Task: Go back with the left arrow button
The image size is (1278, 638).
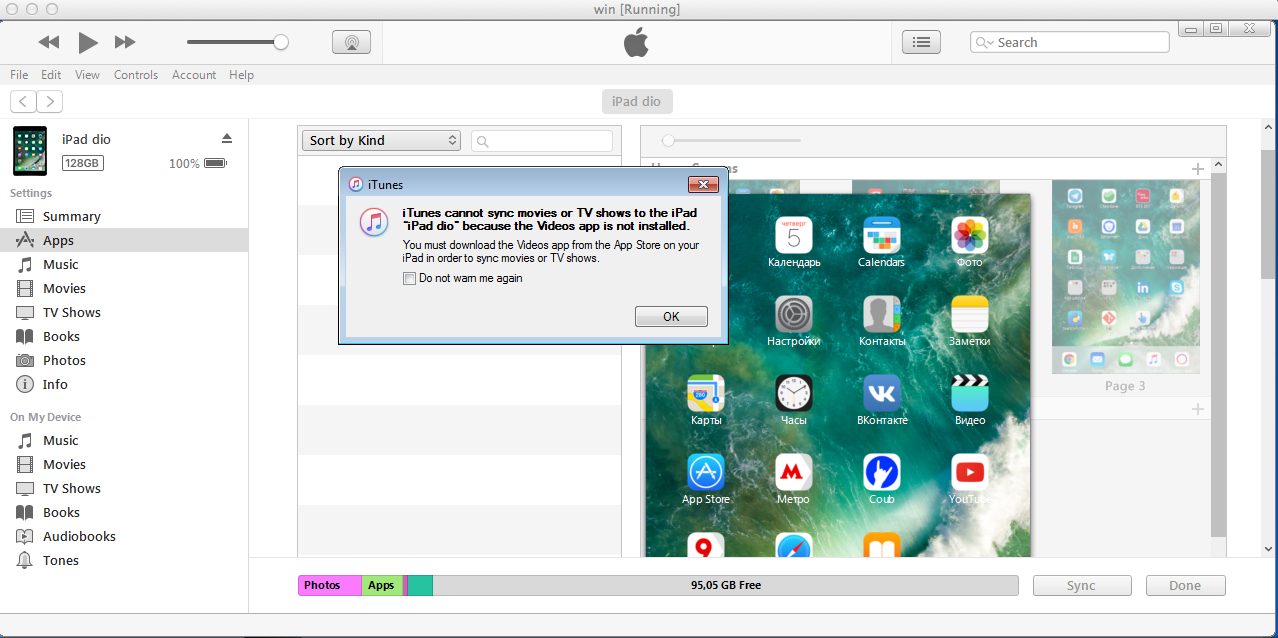Action: pyautogui.click(x=23, y=101)
